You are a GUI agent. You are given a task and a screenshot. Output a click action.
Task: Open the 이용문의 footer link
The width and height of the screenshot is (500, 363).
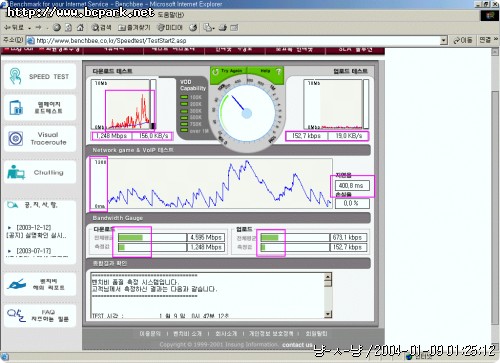(150, 333)
